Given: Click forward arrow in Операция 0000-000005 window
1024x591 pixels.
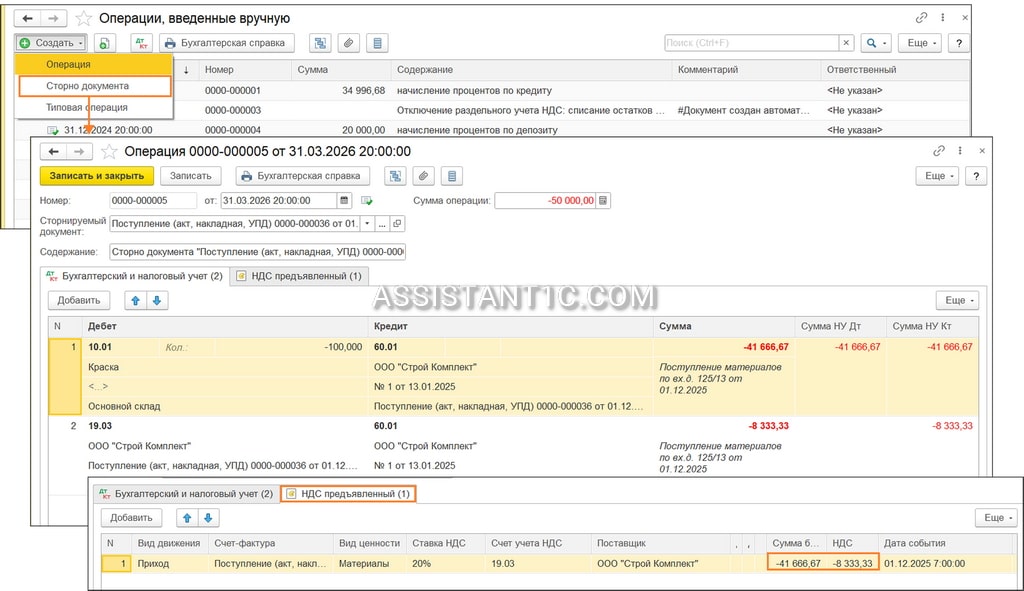Looking at the screenshot, I should pos(79,152).
